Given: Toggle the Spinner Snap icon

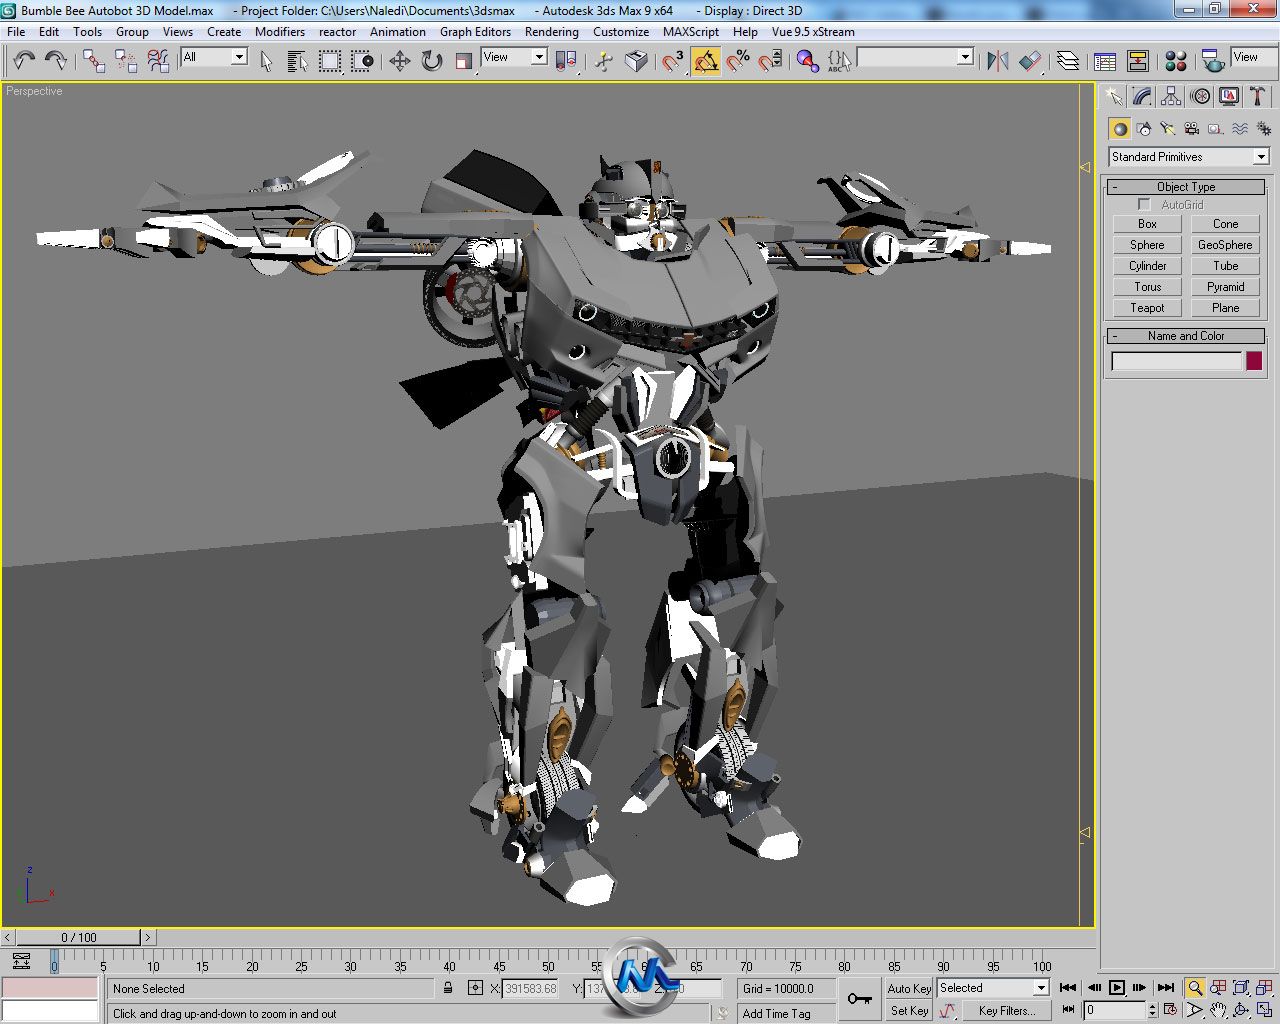Looking at the screenshot, I should point(770,61).
